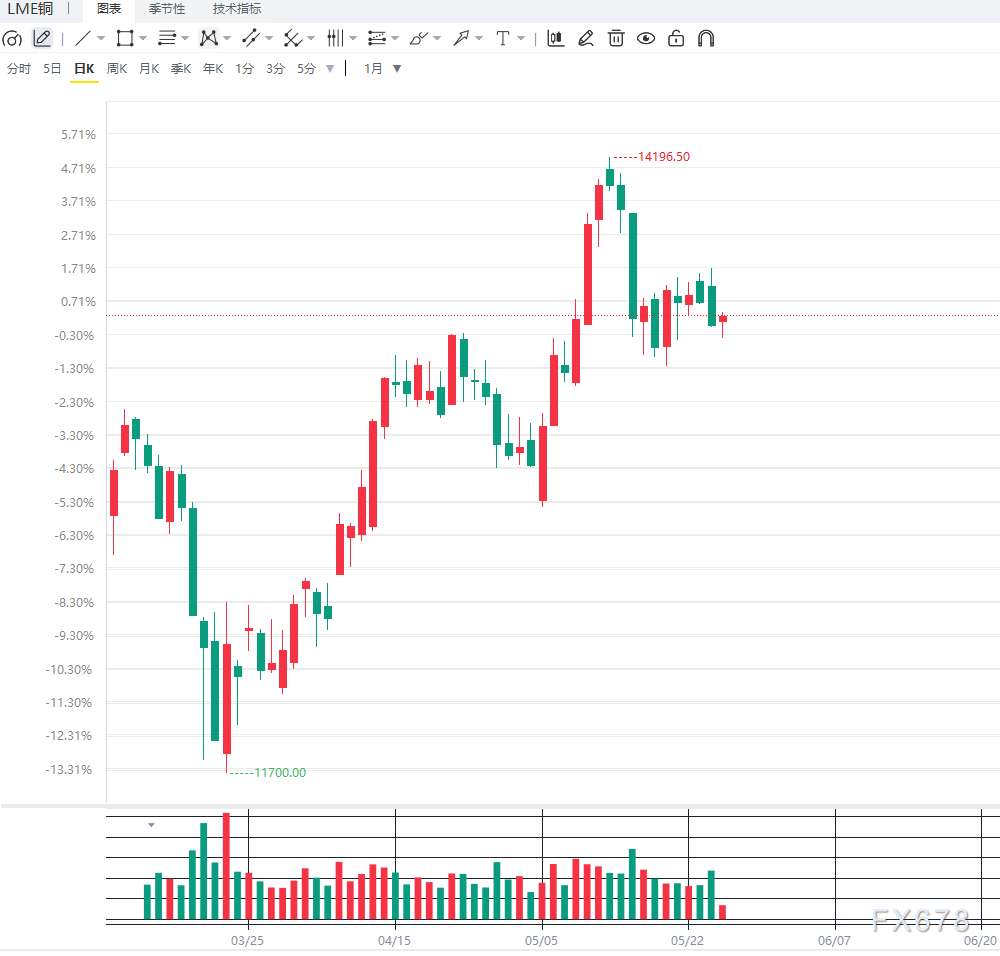1000x956 pixels.
Task: Select the 周K weekly candle period
Action: pyautogui.click(x=117, y=68)
